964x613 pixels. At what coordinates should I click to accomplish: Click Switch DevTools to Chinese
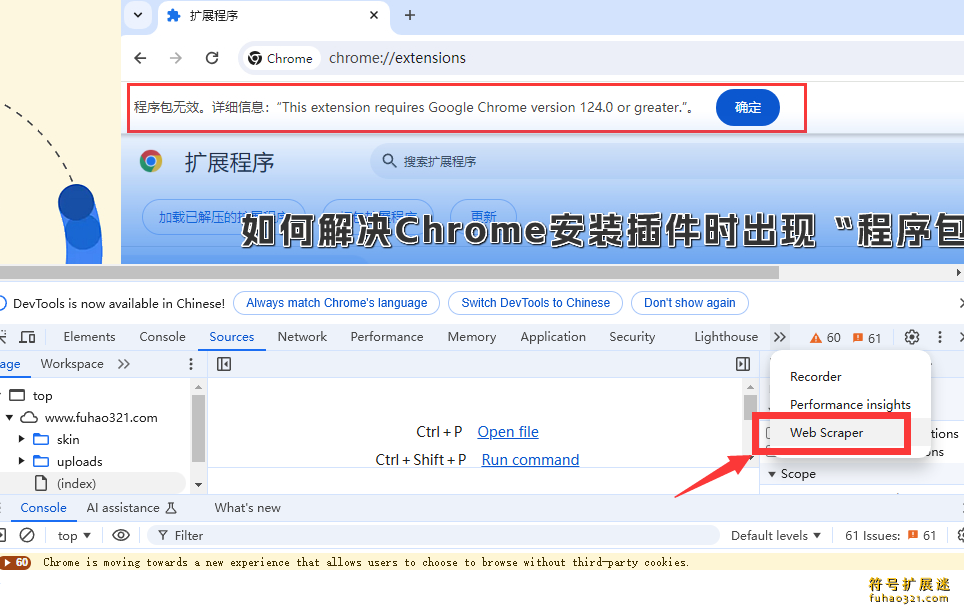coord(535,303)
